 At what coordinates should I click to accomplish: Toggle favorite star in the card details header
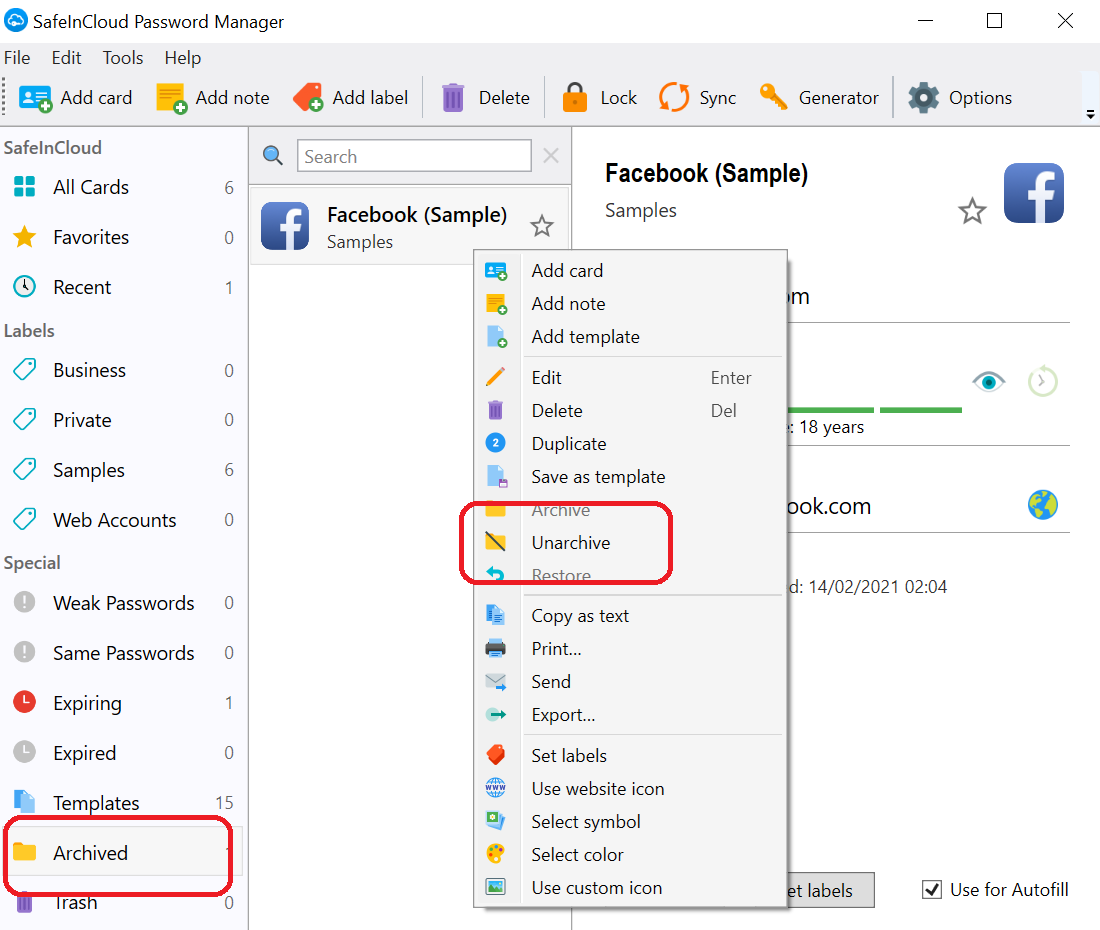click(x=972, y=210)
